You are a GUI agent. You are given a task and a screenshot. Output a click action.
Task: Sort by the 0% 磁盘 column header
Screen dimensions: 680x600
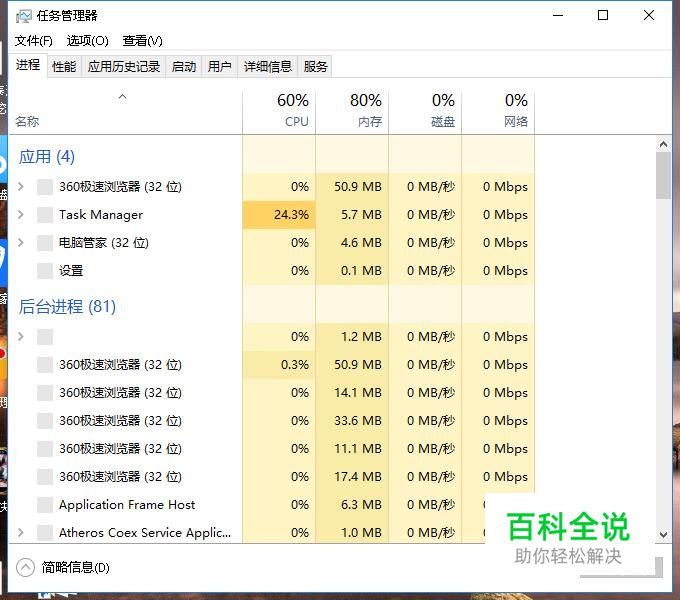tap(425, 112)
